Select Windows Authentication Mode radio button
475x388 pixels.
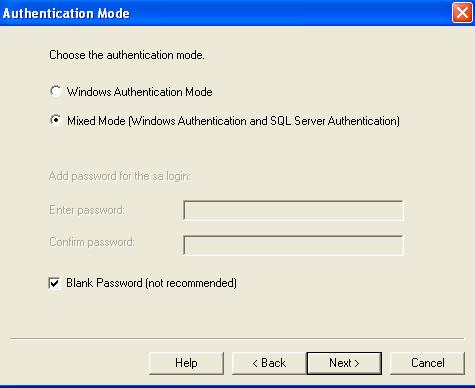point(56,91)
